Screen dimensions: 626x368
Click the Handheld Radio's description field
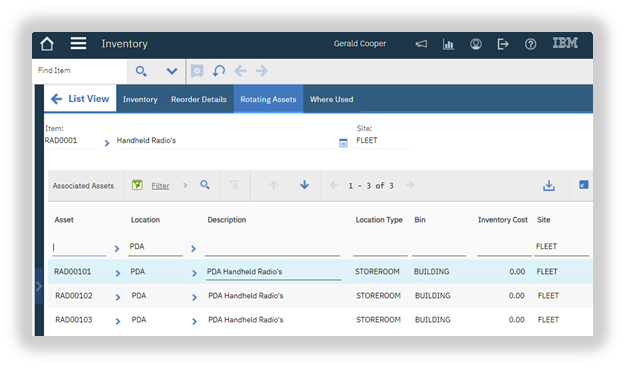click(225, 141)
